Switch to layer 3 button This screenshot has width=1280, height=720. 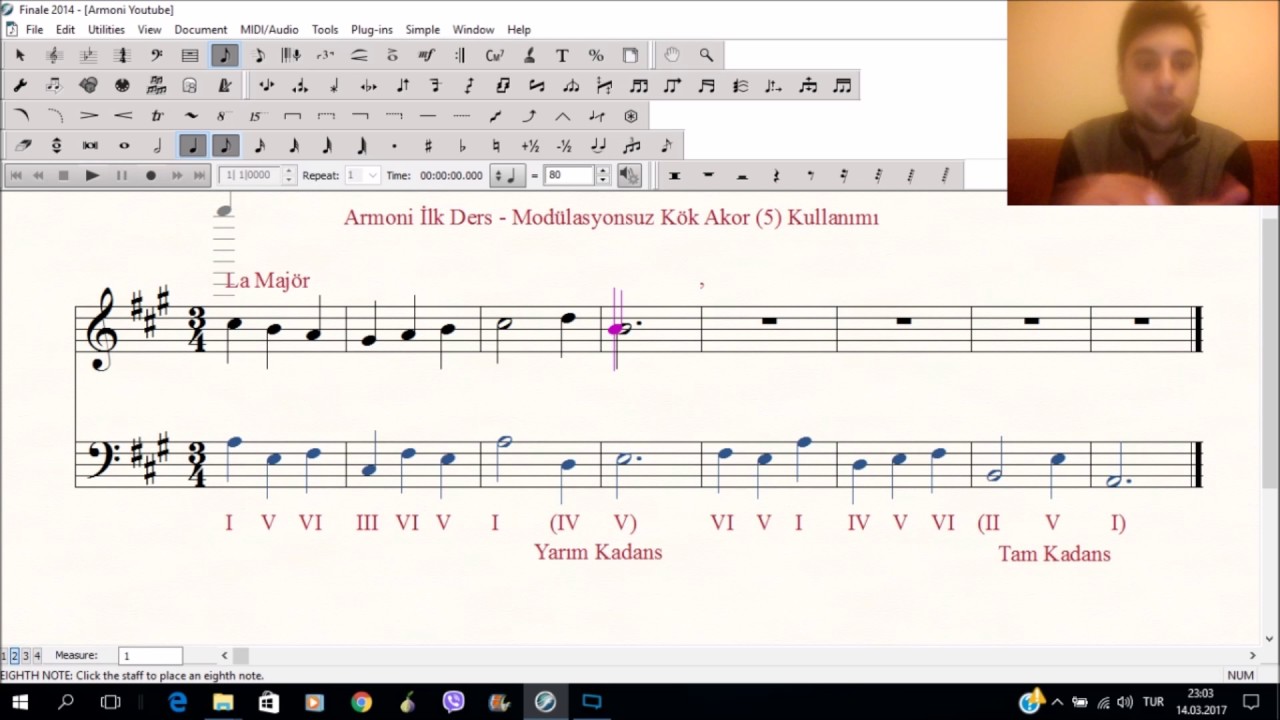(26, 656)
